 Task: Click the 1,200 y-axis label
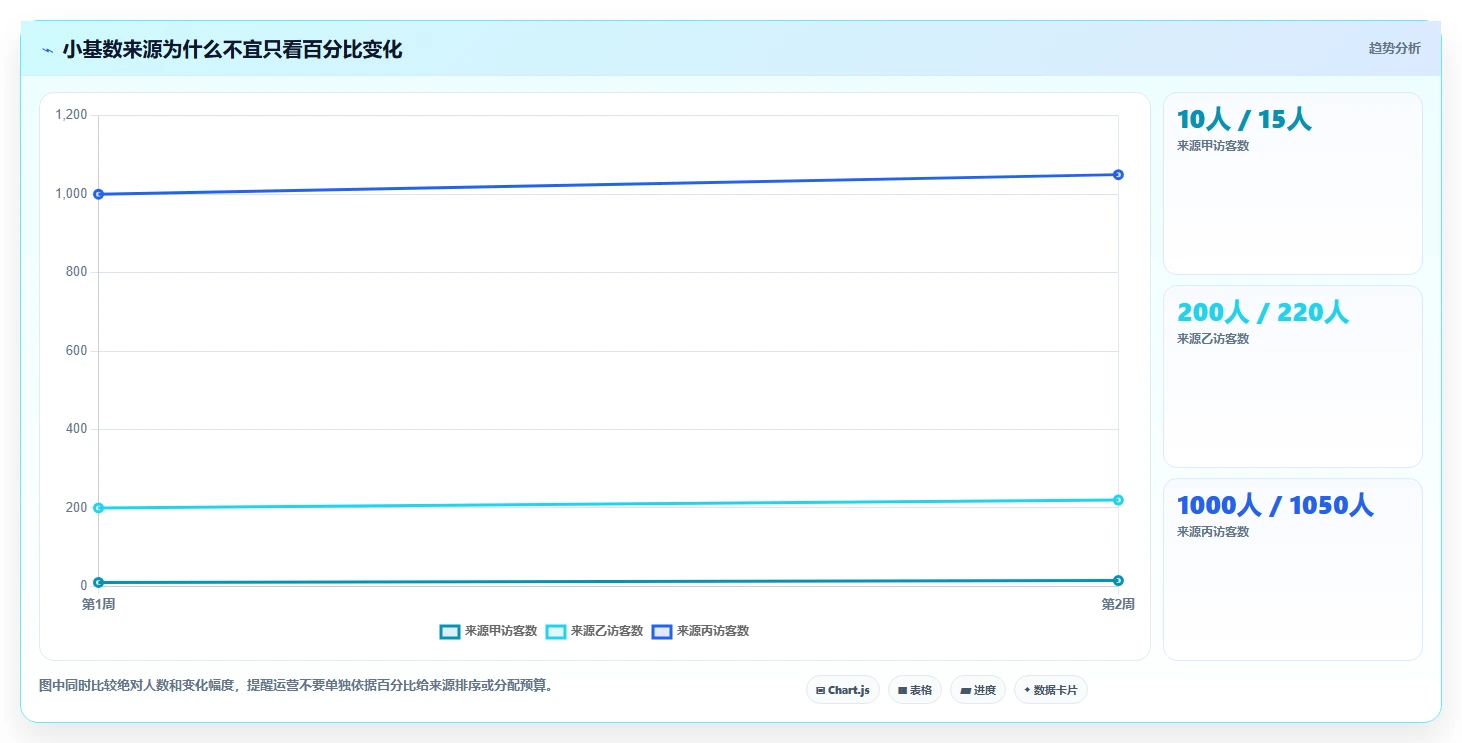point(72,115)
